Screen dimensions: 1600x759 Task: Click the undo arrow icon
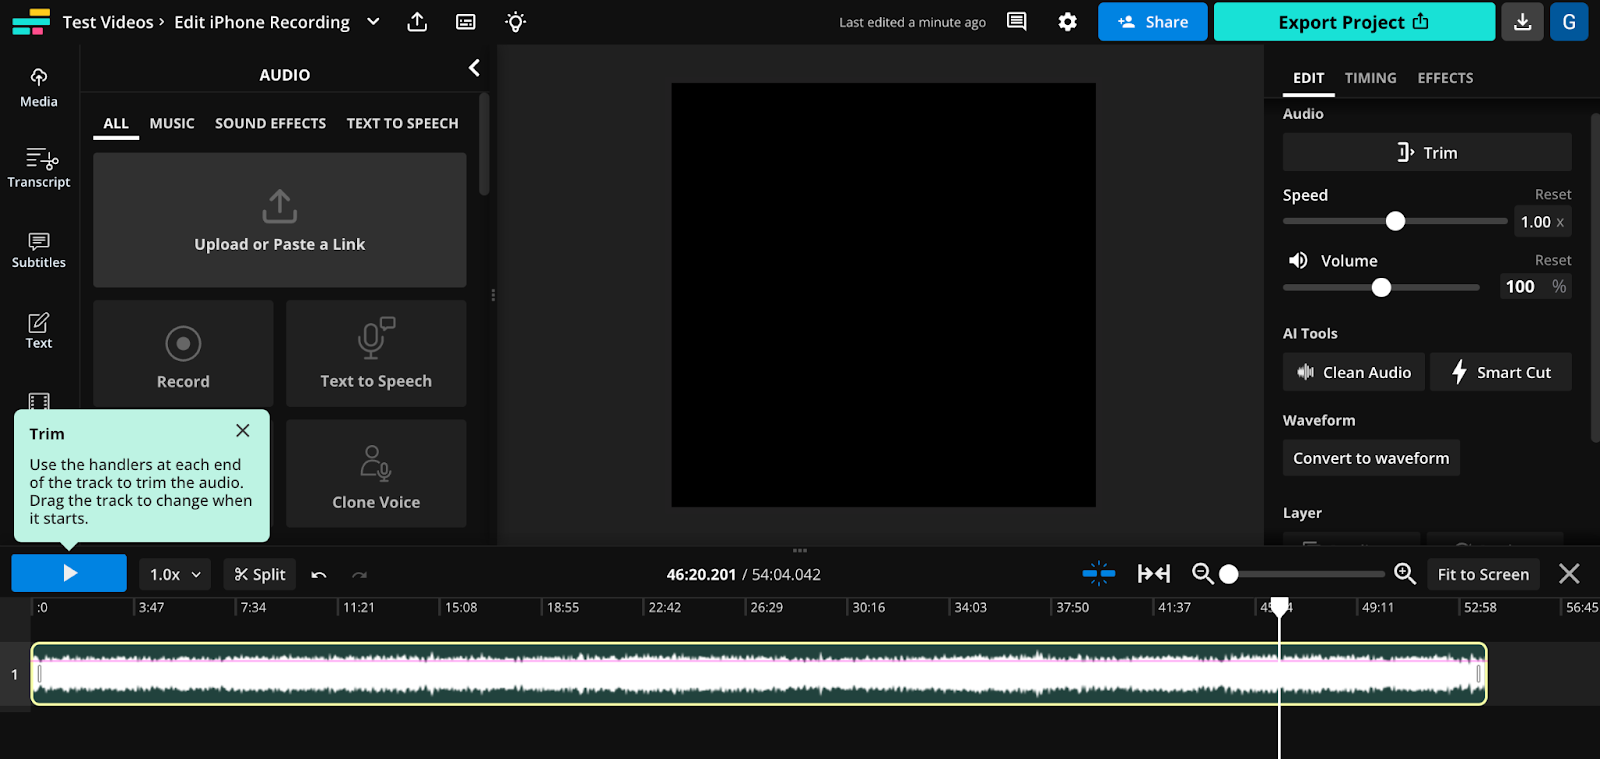pyautogui.click(x=319, y=575)
